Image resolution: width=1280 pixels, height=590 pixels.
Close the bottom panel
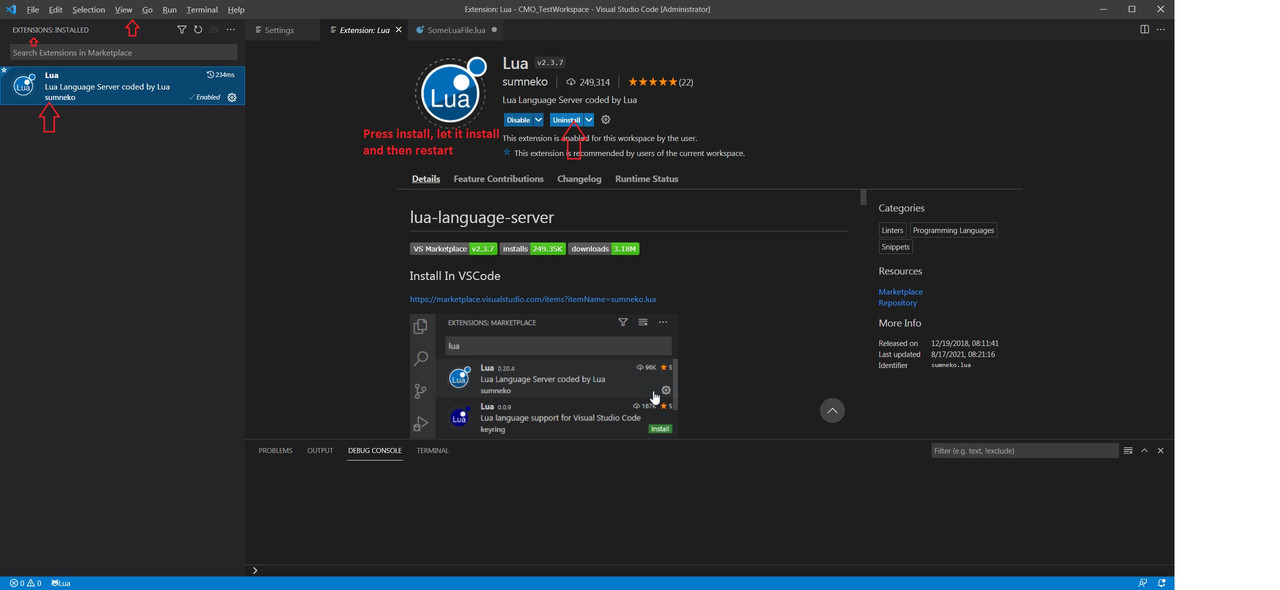(1160, 451)
